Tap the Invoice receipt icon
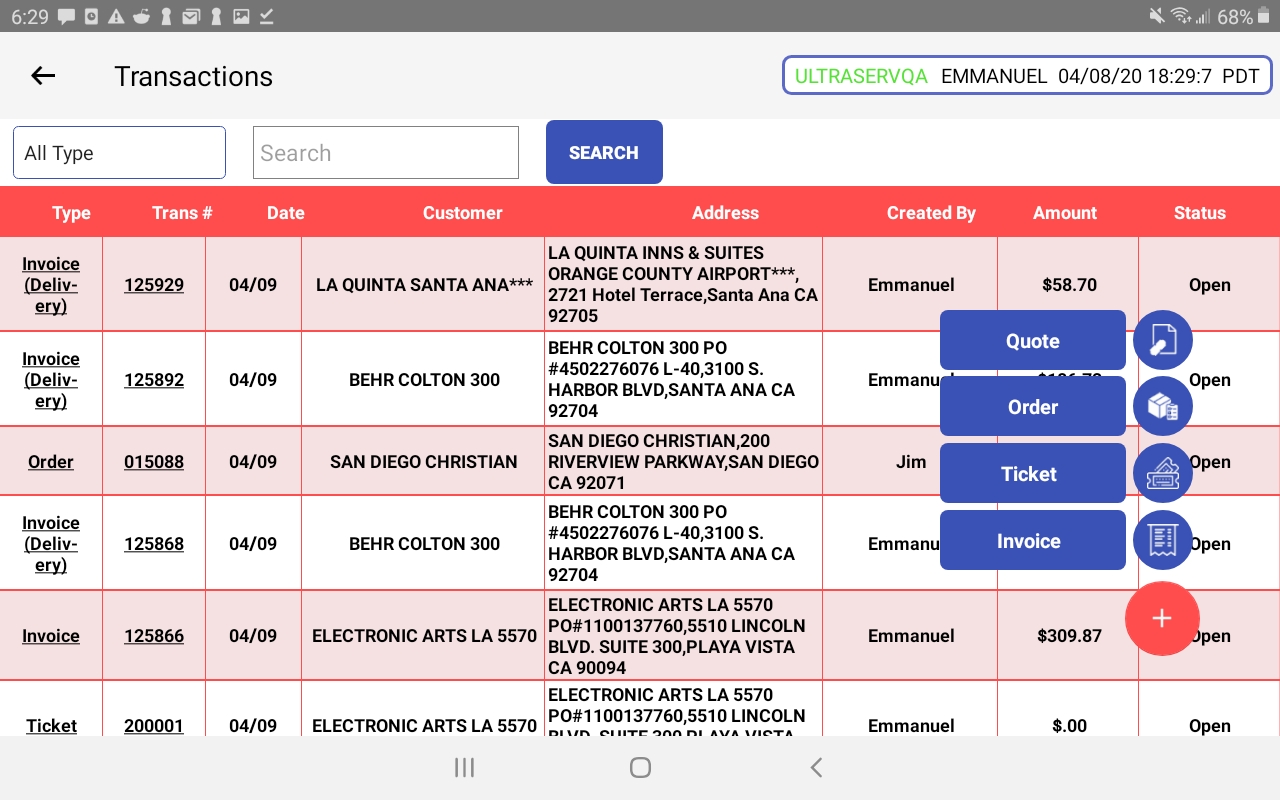The width and height of the screenshot is (1280, 800). pyautogui.click(x=1162, y=540)
